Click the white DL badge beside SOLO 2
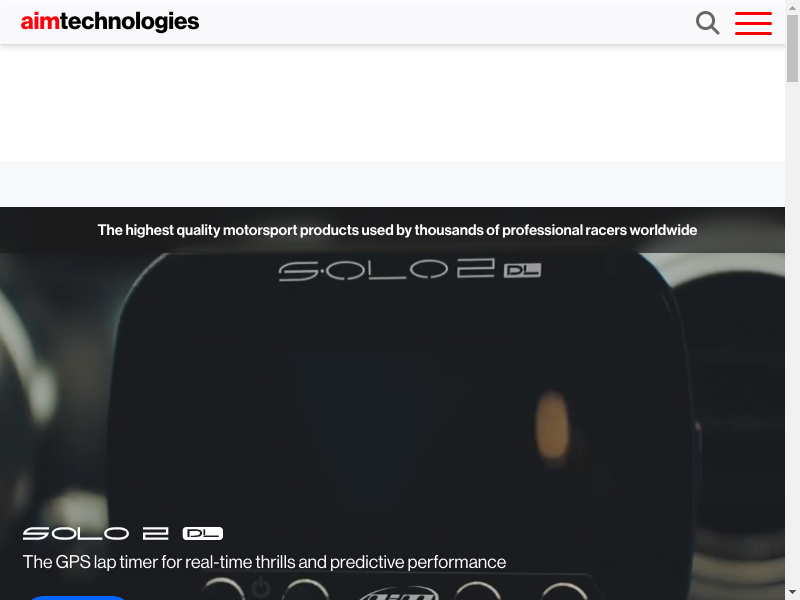Image resolution: width=800 pixels, height=600 pixels. [203, 534]
